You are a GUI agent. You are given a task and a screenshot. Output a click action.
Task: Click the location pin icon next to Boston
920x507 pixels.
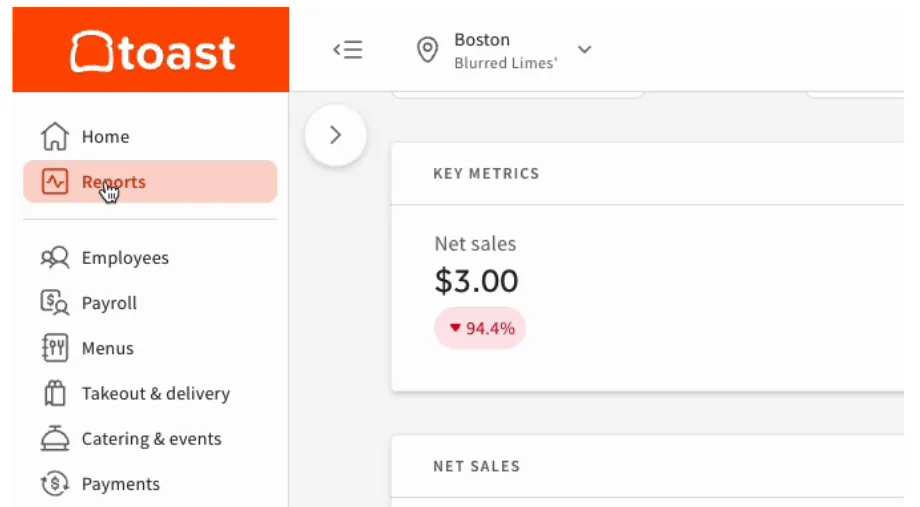coord(427,50)
